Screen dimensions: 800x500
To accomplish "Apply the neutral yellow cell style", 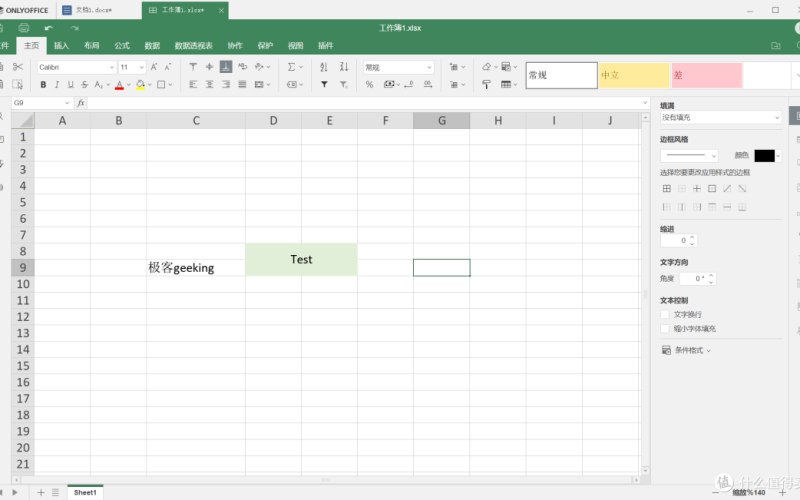I will [634, 75].
